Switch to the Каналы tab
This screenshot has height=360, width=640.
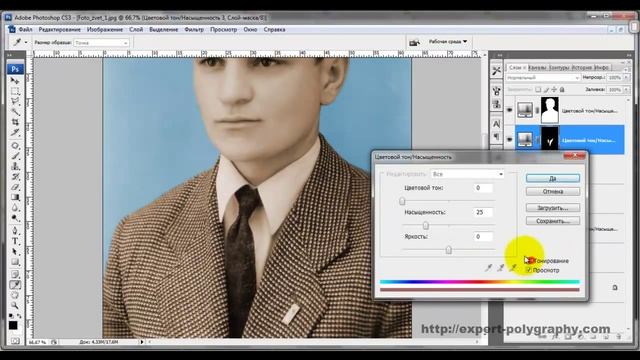(x=538, y=67)
